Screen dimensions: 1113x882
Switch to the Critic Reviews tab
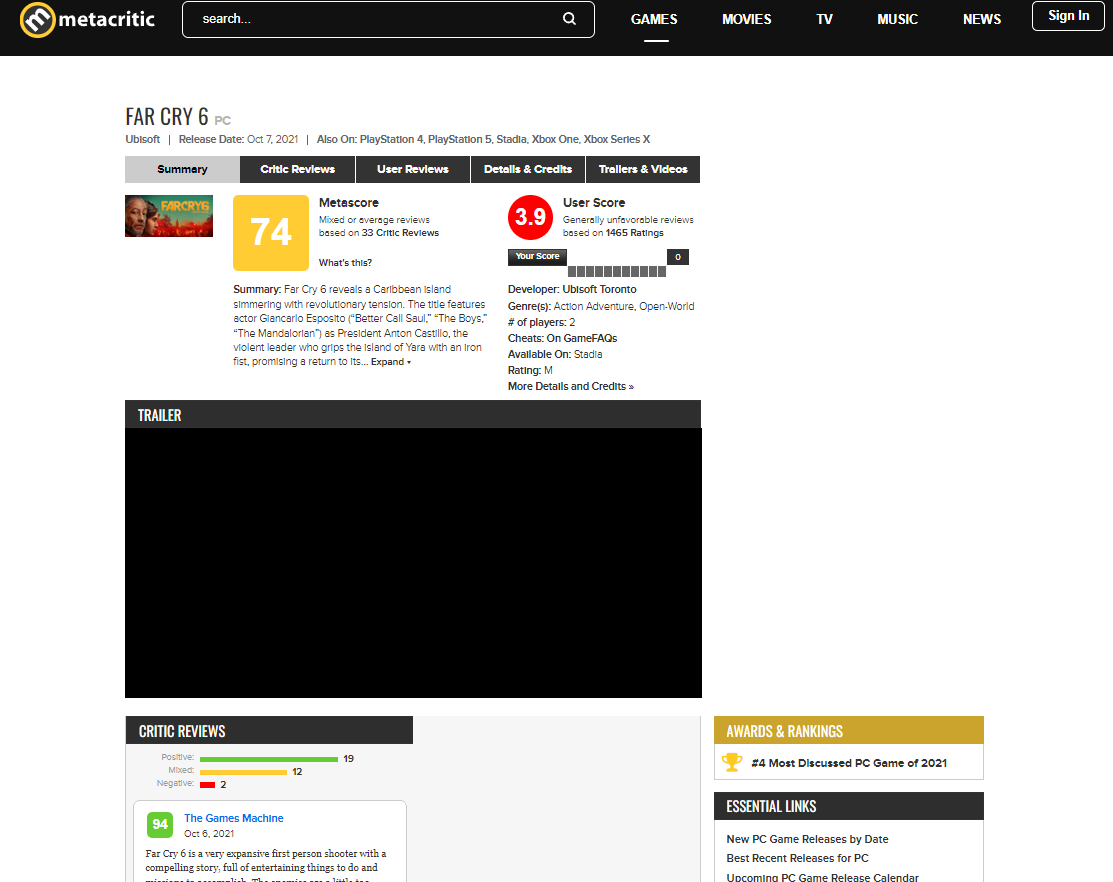pyautogui.click(x=297, y=170)
